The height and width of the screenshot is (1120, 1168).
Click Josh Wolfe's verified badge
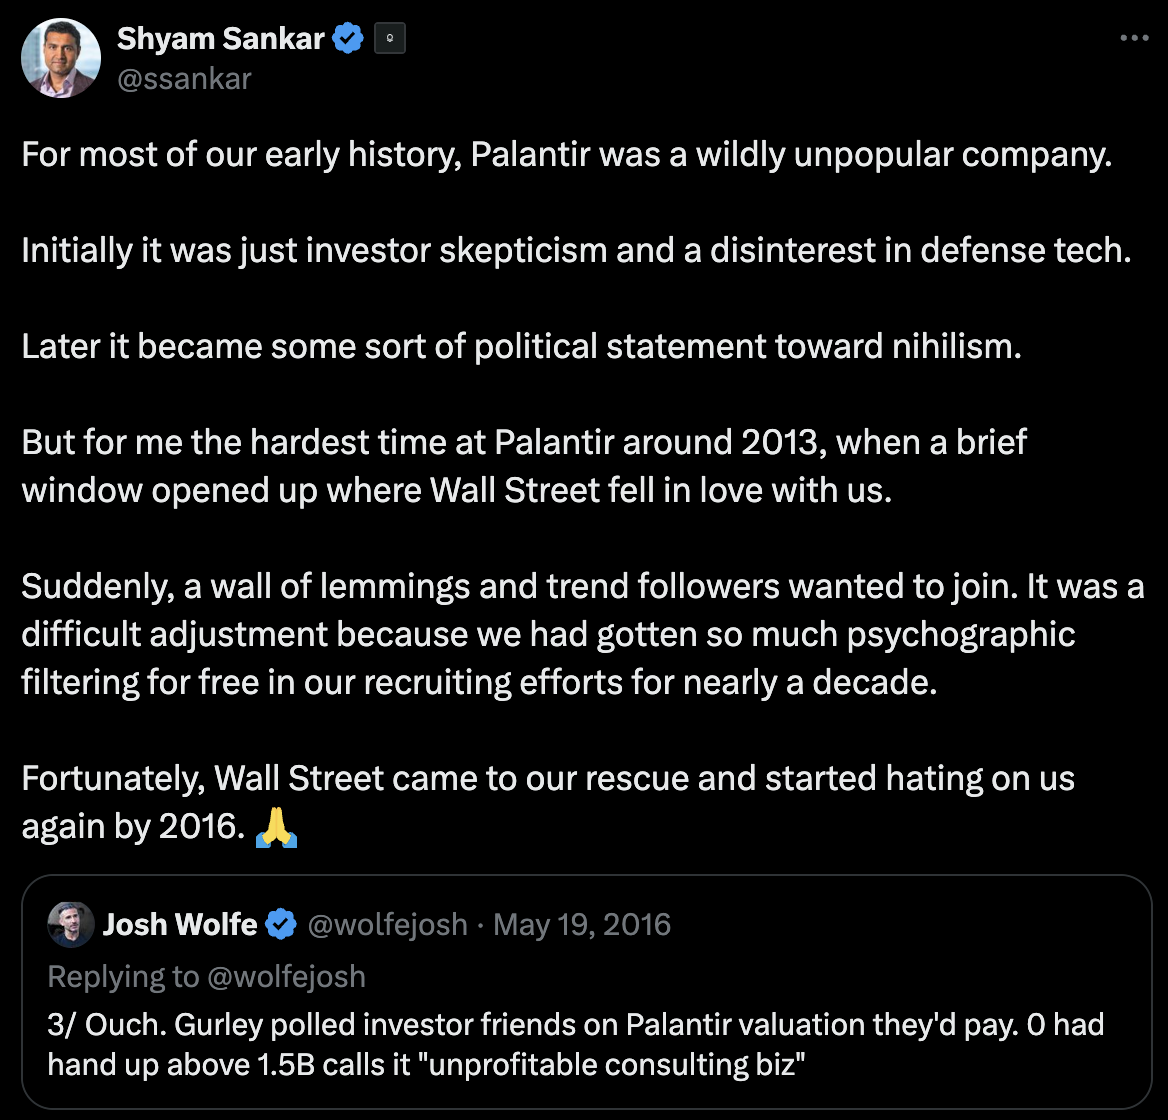pos(281,924)
